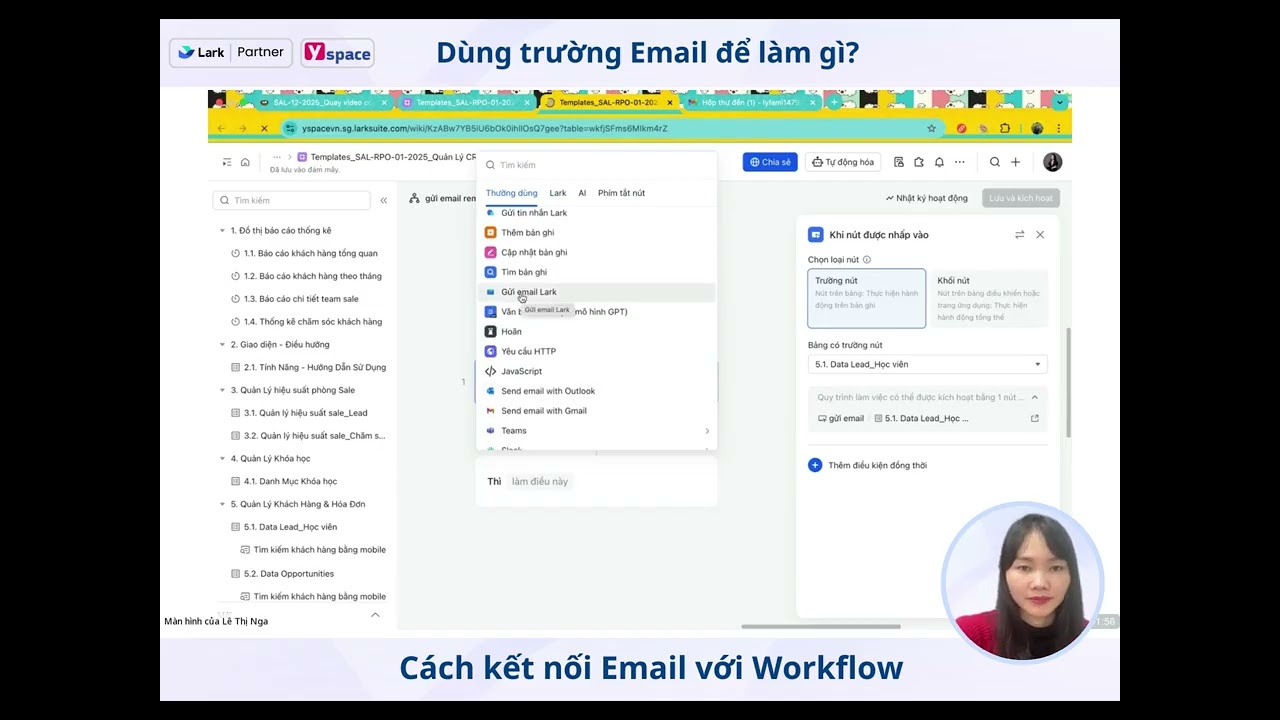Open a new browser tab
Viewport: 1280px width, 720px height.
pos(834,102)
